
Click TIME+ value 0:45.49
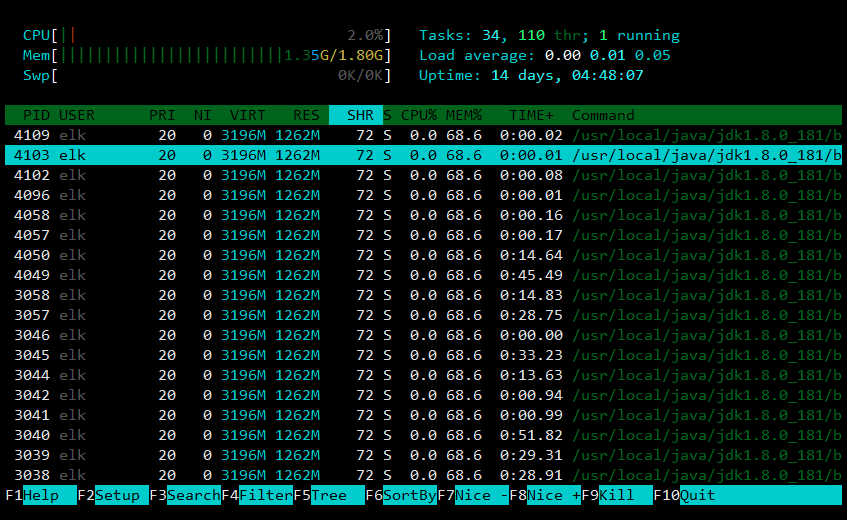532,275
